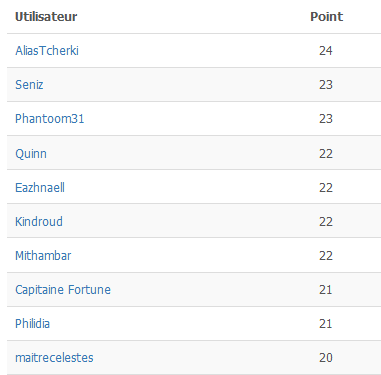Click maitrecelestes' score of 20

click(326, 358)
